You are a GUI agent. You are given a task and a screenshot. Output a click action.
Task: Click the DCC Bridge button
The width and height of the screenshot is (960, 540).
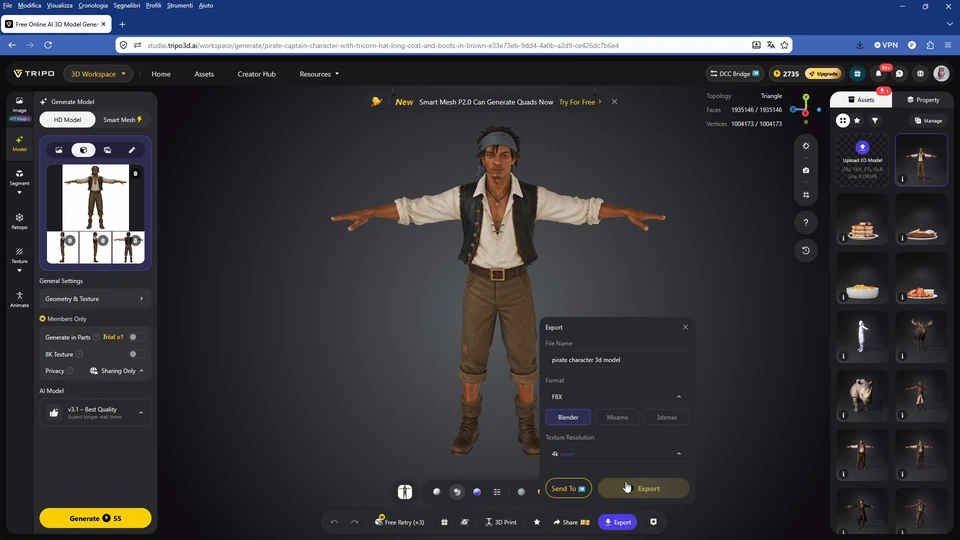coord(735,73)
